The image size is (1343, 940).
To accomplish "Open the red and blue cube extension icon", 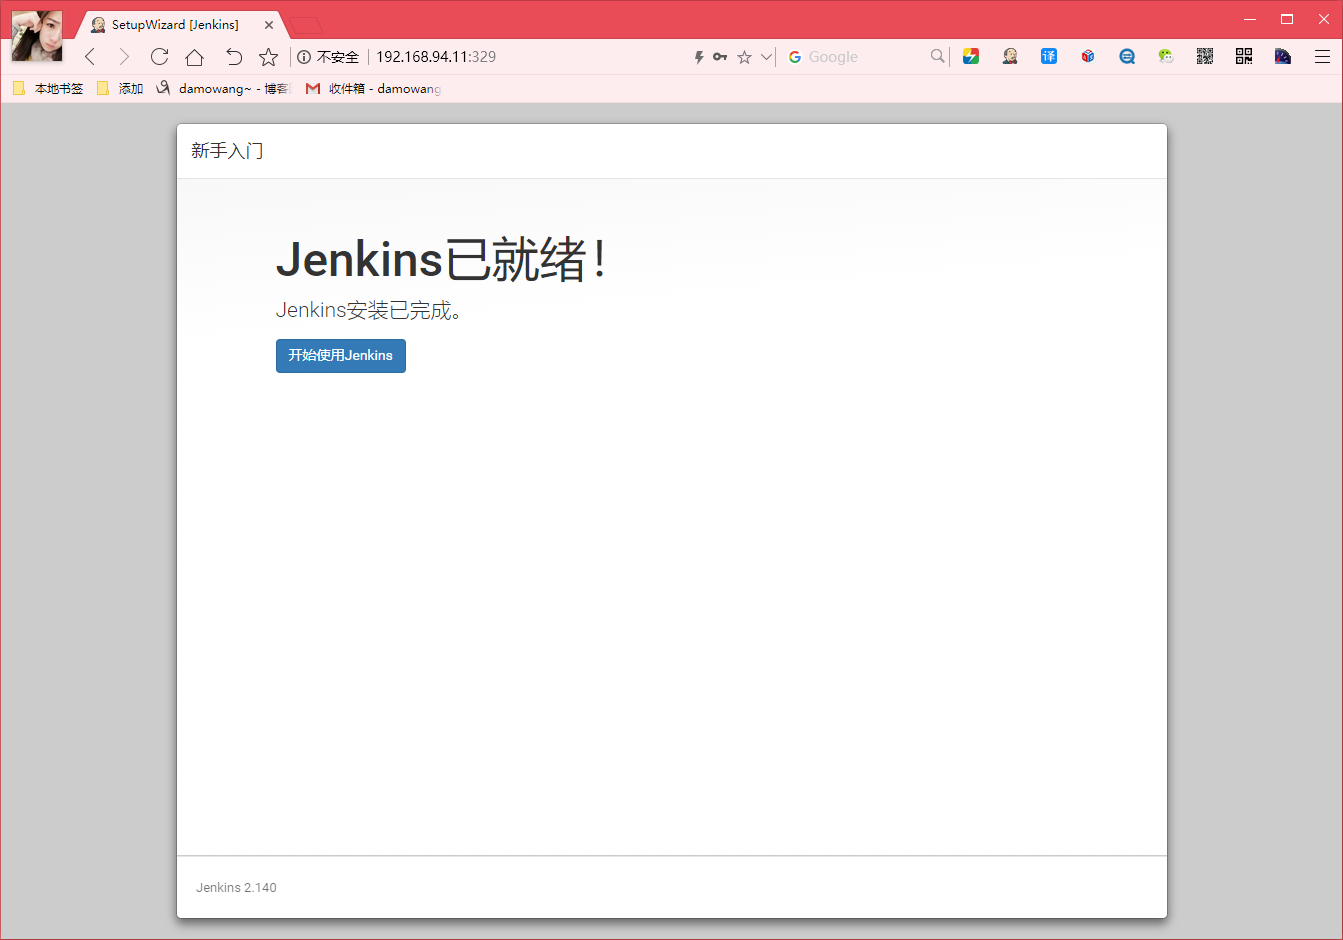I will (x=1088, y=56).
